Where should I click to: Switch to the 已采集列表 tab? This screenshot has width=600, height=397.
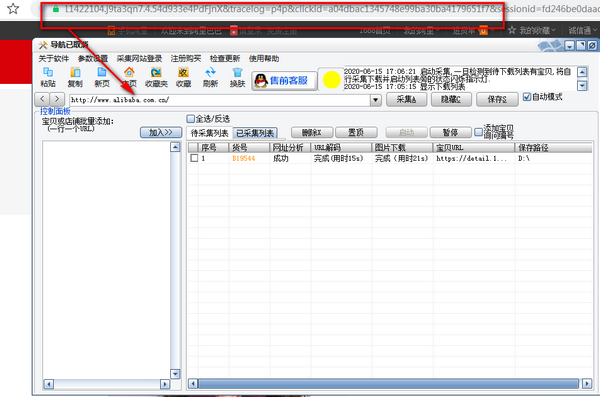pyautogui.click(x=255, y=133)
